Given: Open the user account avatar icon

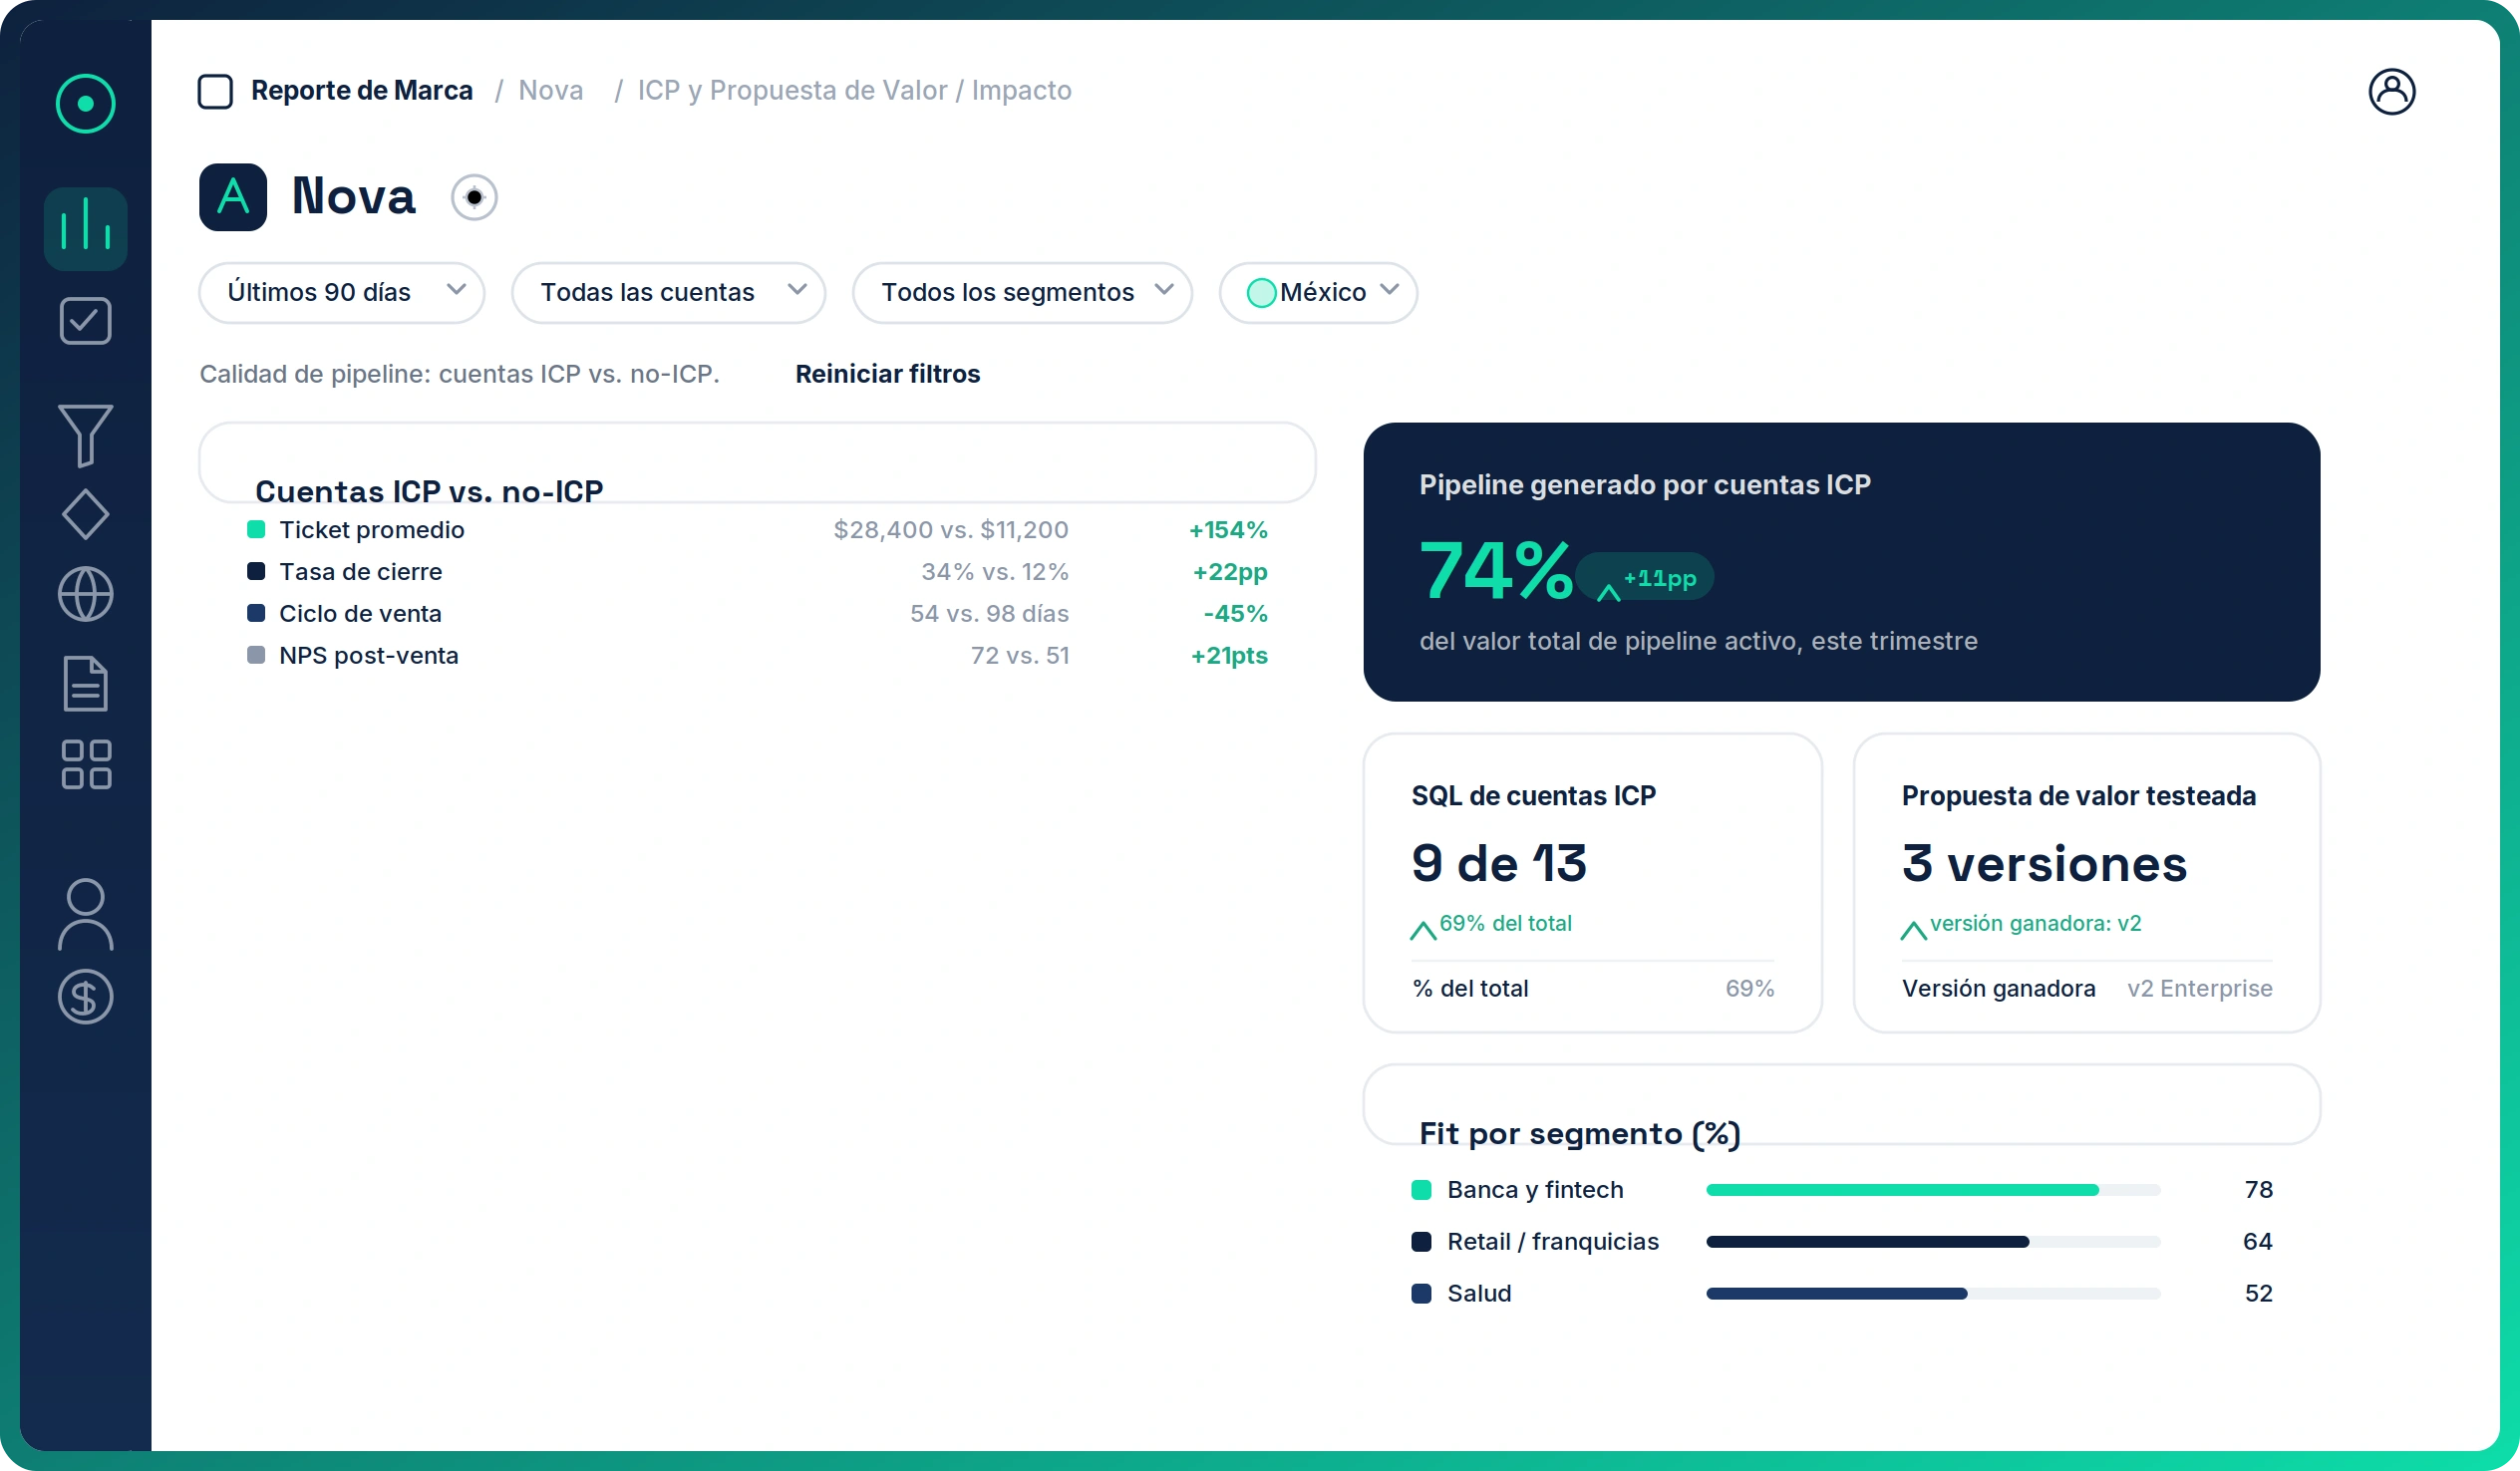Looking at the screenshot, I should point(2391,92).
